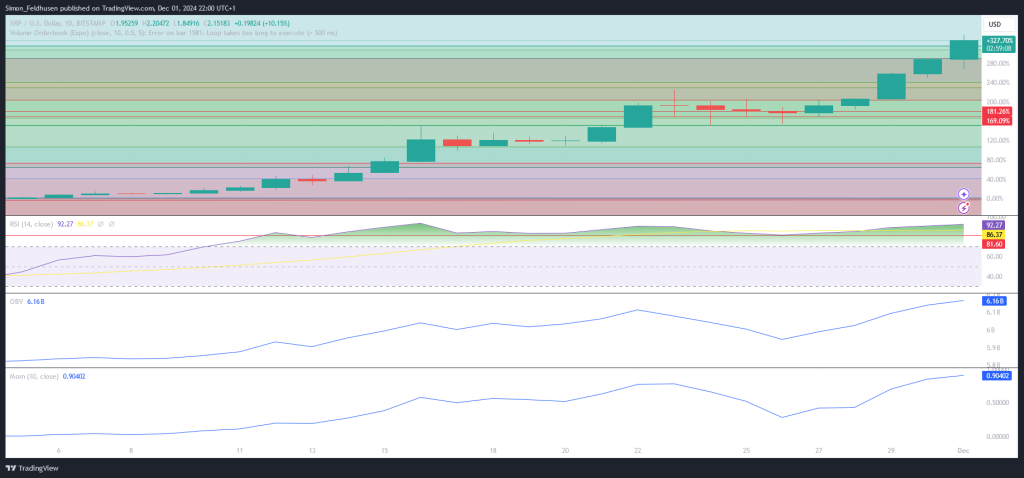Screen dimensions: 1024x478
Task: Click the Dec label on time axis
Action: 963,451
